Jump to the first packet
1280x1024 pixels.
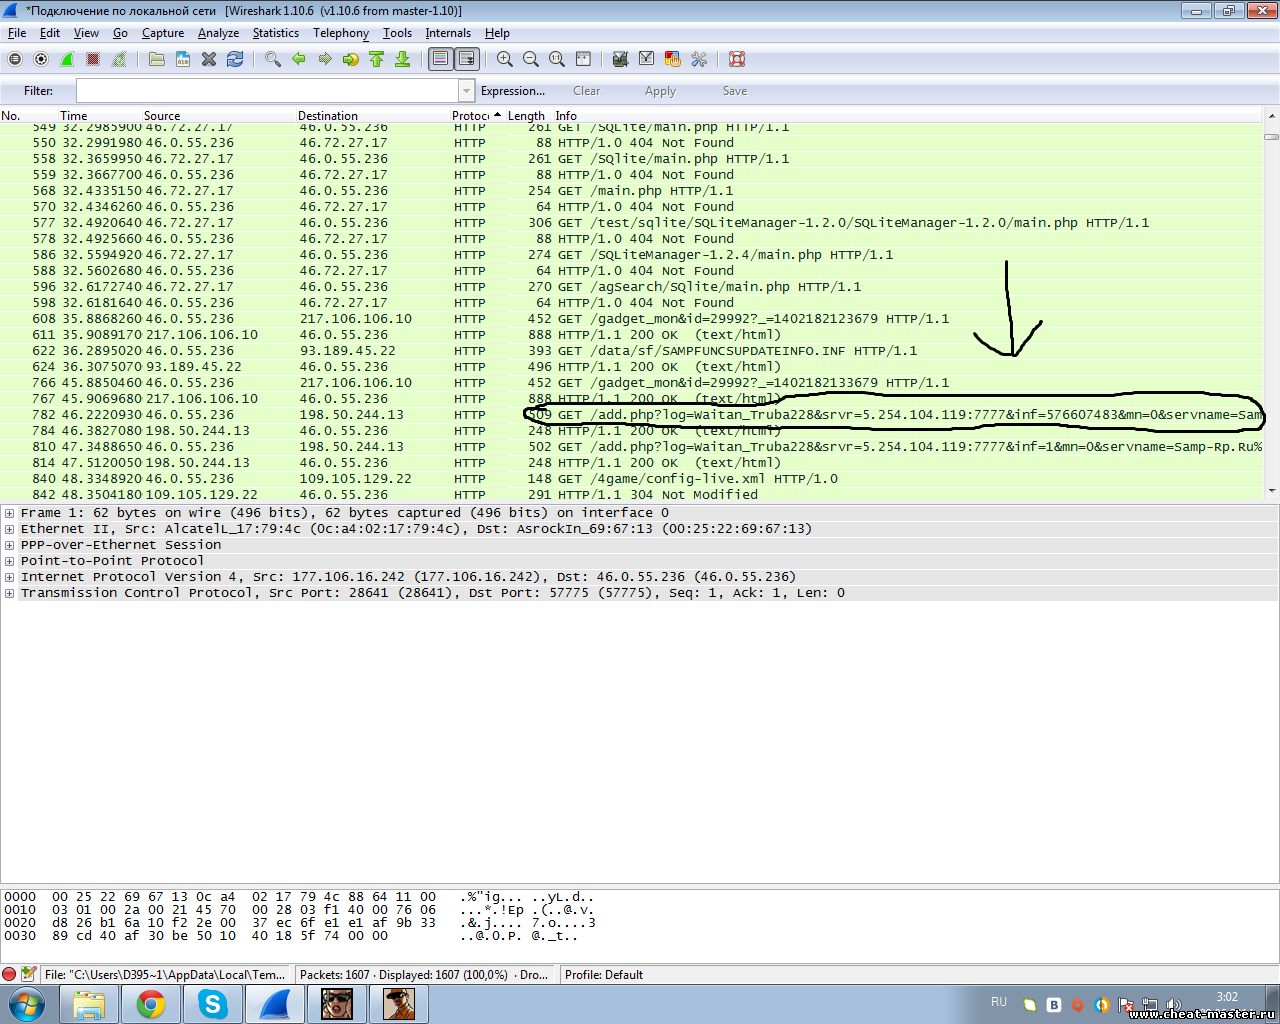click(x=377, y=60)
